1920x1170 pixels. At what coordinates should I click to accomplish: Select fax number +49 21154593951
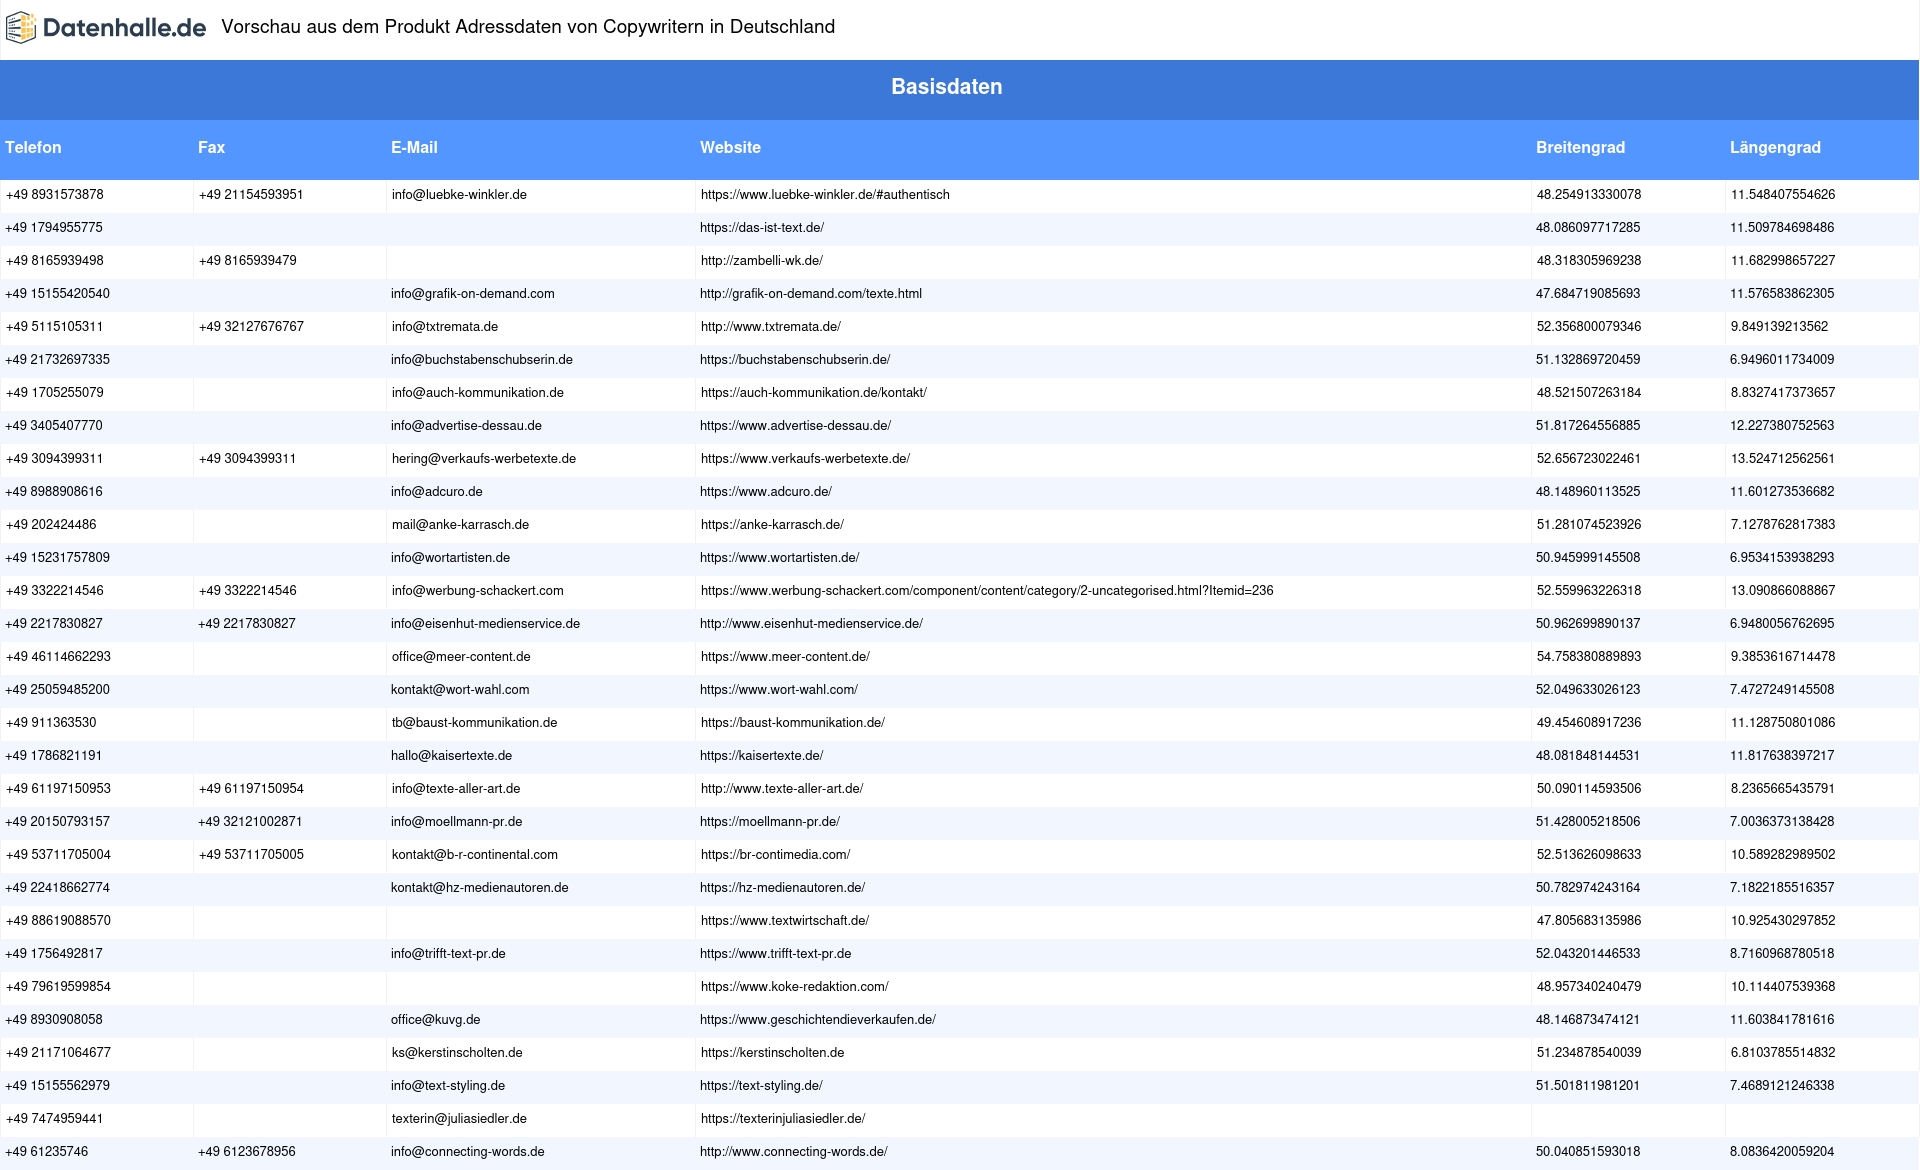251,195
